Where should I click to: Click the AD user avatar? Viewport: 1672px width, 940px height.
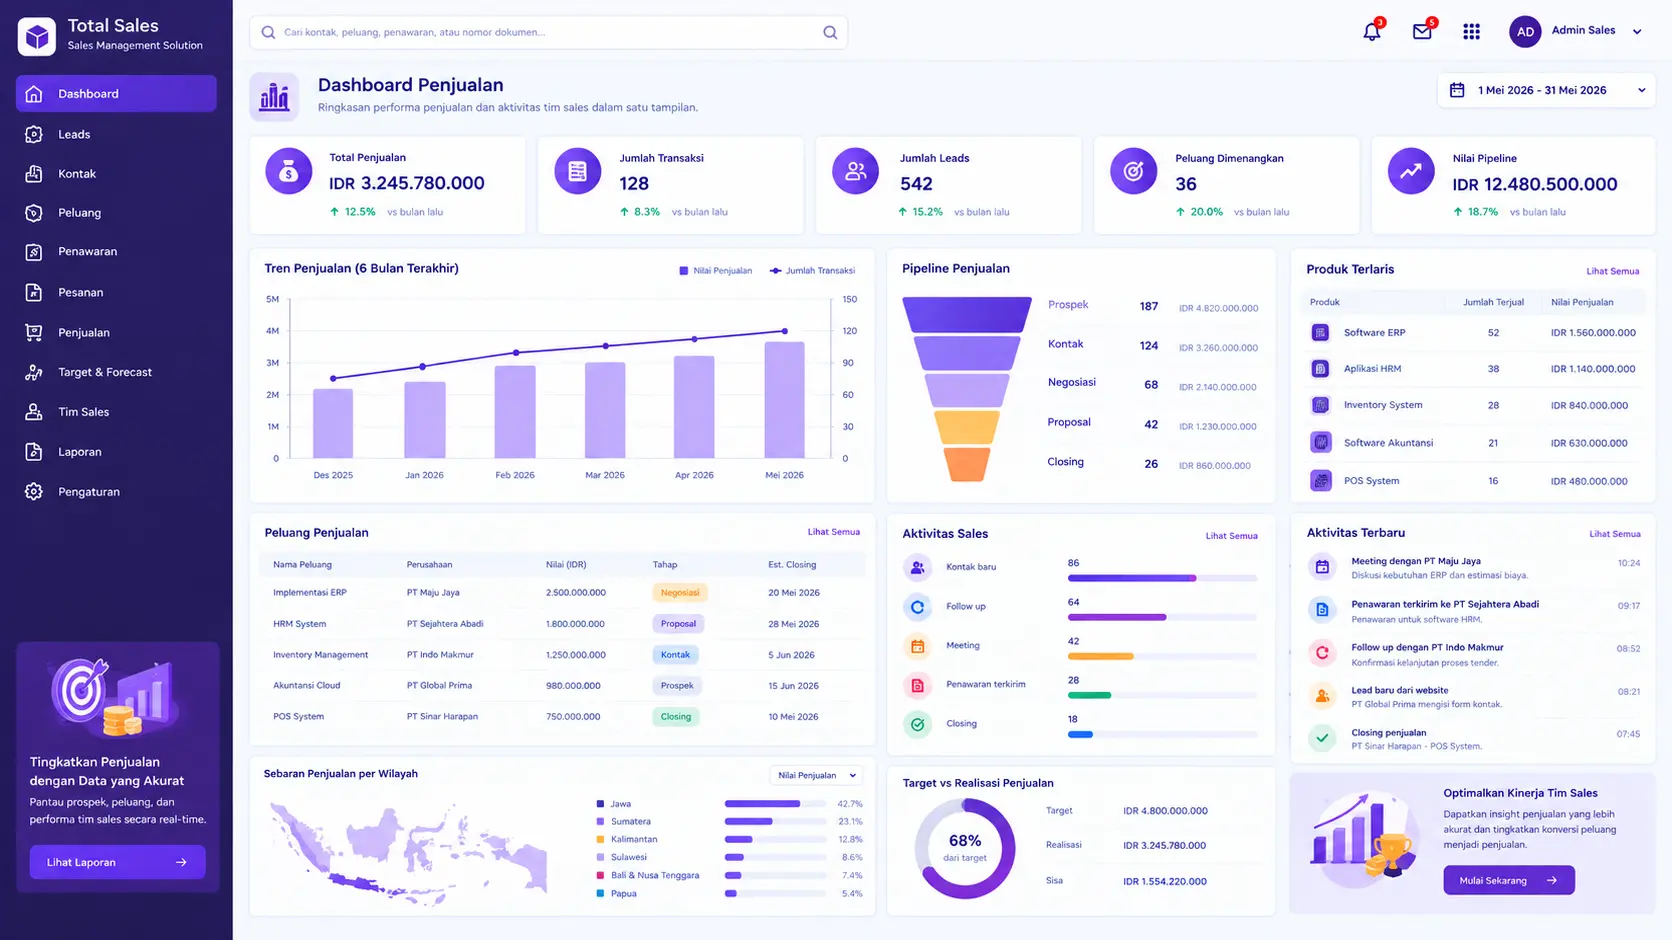(1525, 32)
